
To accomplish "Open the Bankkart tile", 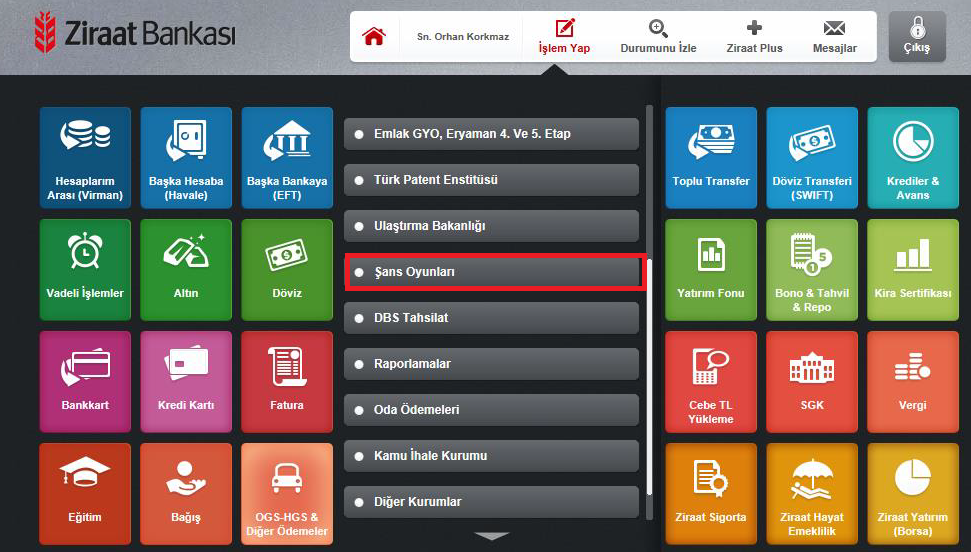I will pyautogui.click(x=85, y=382).
